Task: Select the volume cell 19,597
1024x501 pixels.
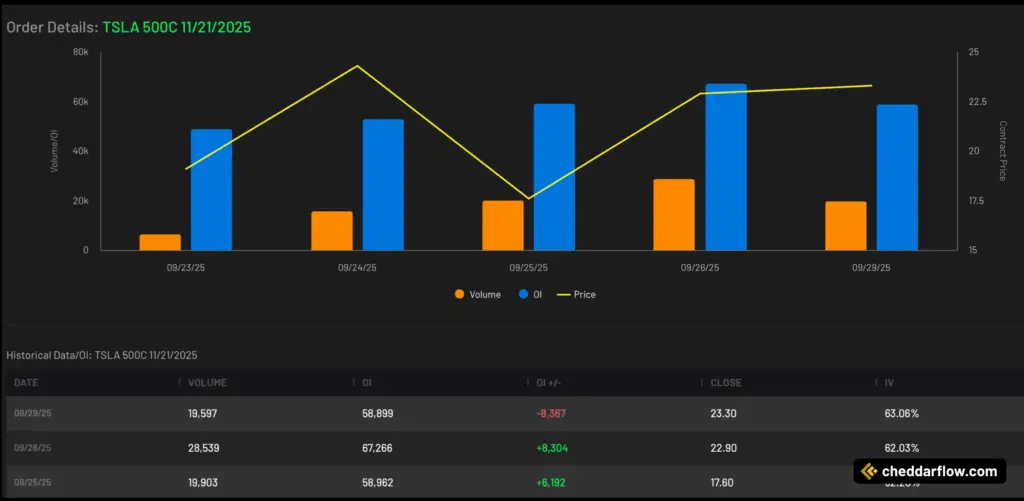Action: tap(203, 413)
